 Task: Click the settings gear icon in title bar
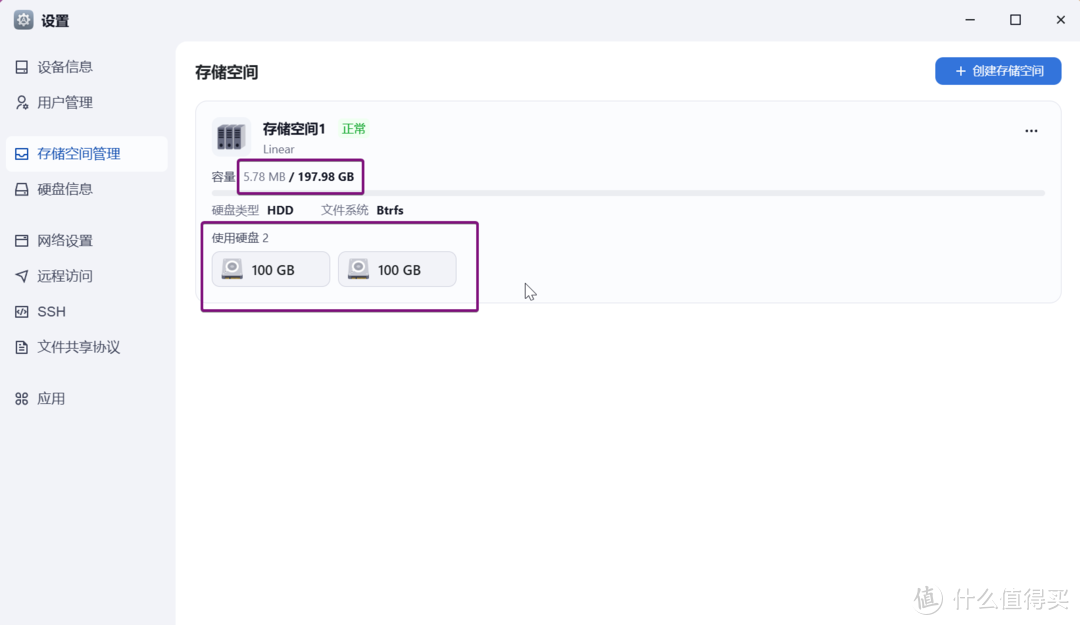pos(23,20)
